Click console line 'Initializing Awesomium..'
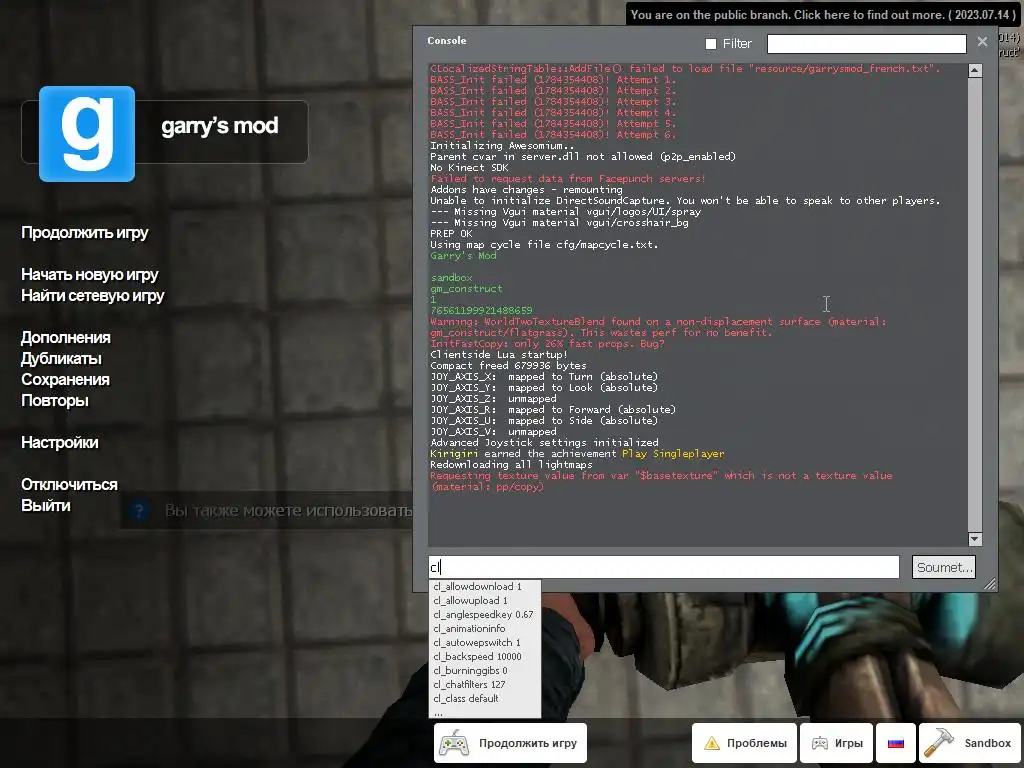 pos(502,146)
